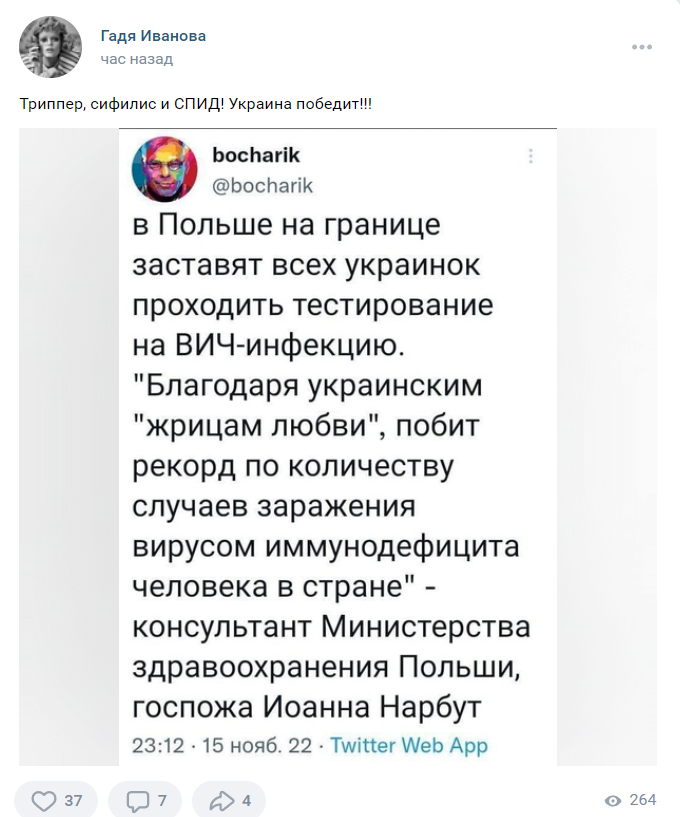Click the vertical dots in the tweet image
This screenshot has height=817, width=680.
coord(531,156)
